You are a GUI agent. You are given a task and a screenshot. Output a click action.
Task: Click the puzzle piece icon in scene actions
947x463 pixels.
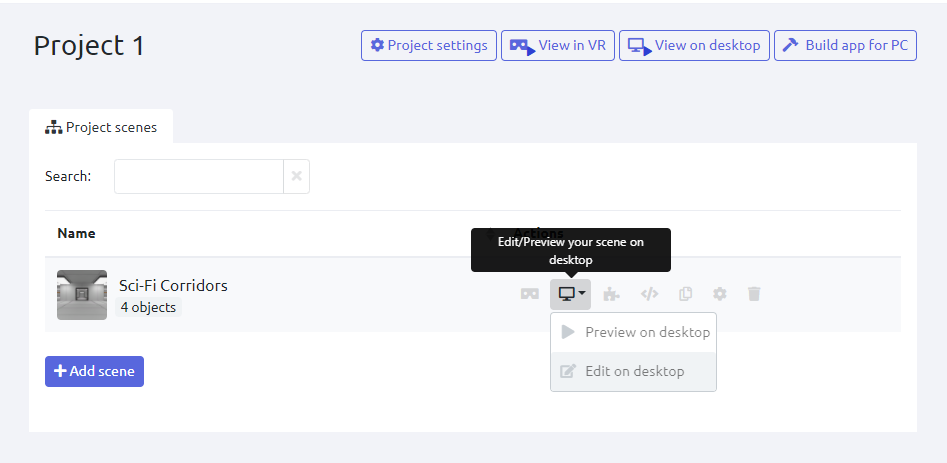[x=612, y=294]
